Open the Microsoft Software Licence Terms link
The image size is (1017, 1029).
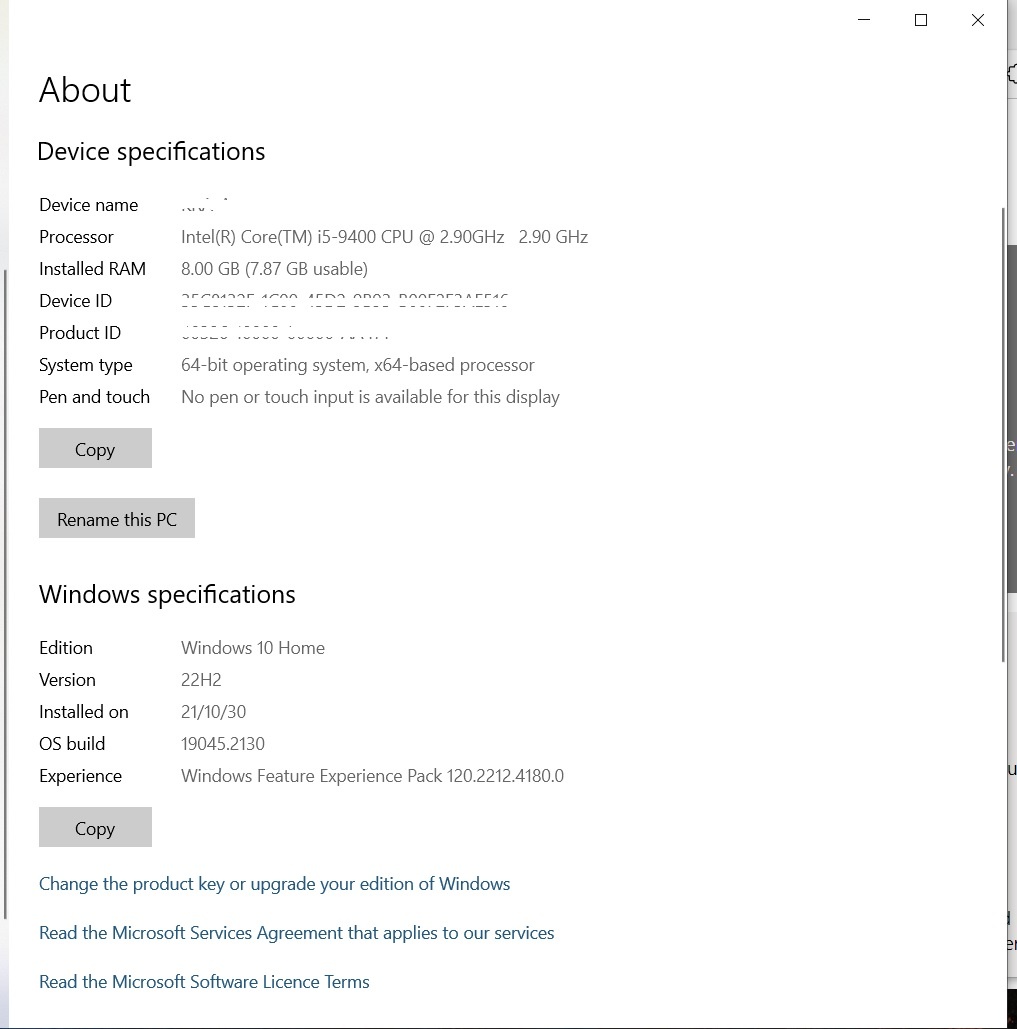coord(204,982)
